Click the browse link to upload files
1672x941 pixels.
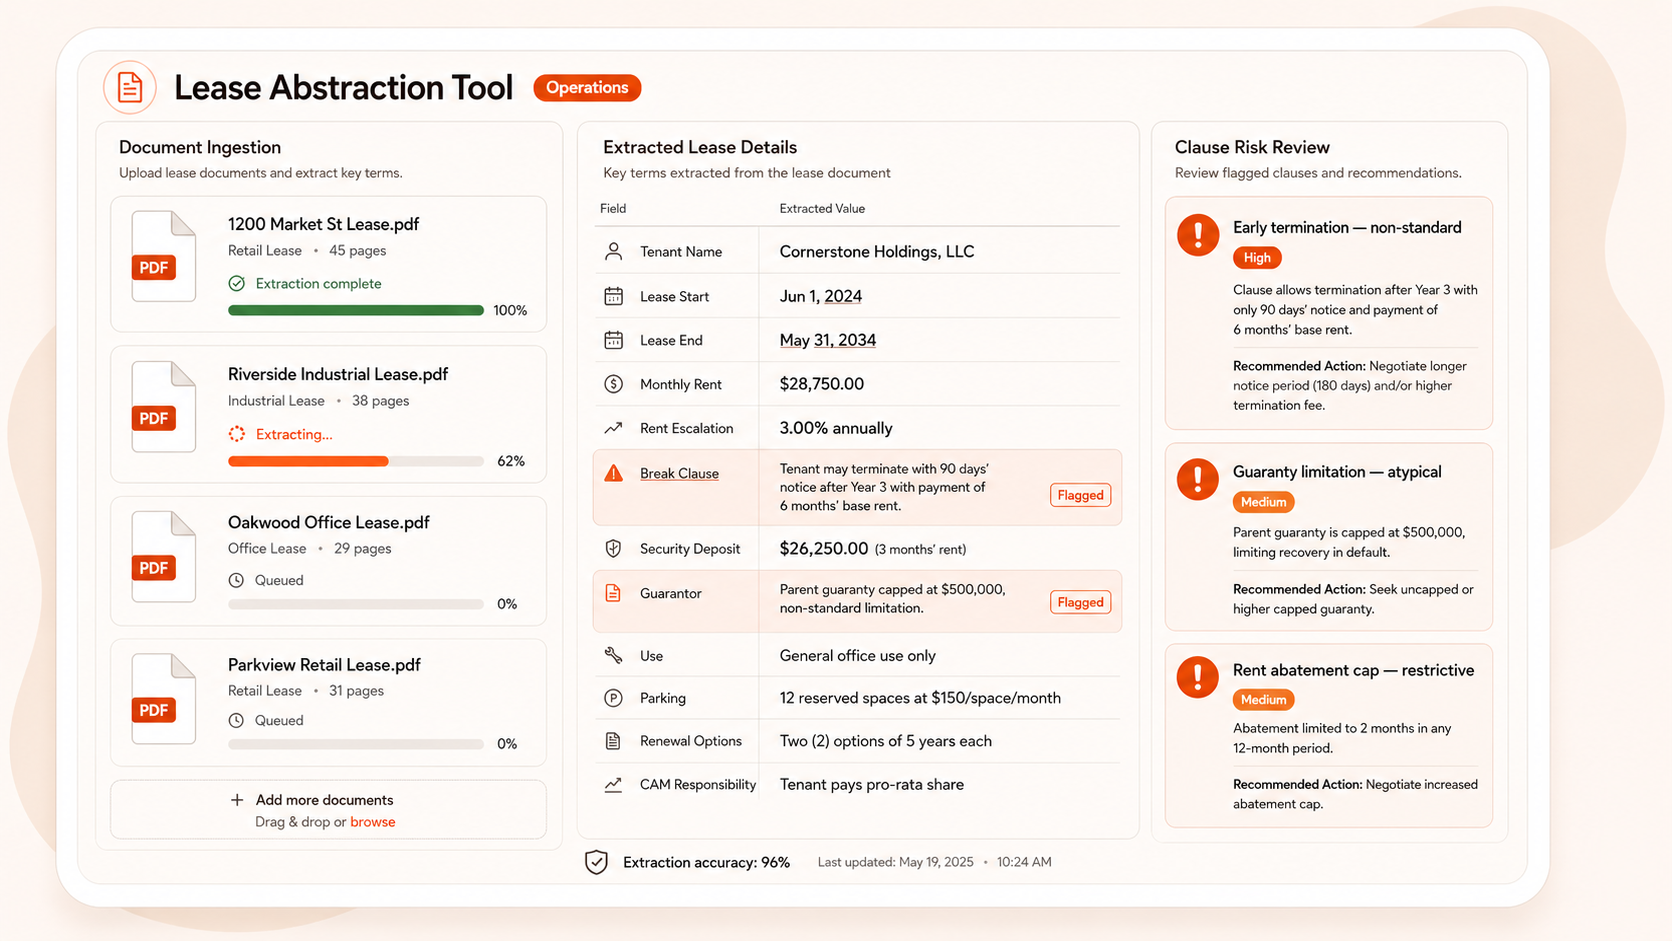[x=373, y=822]
